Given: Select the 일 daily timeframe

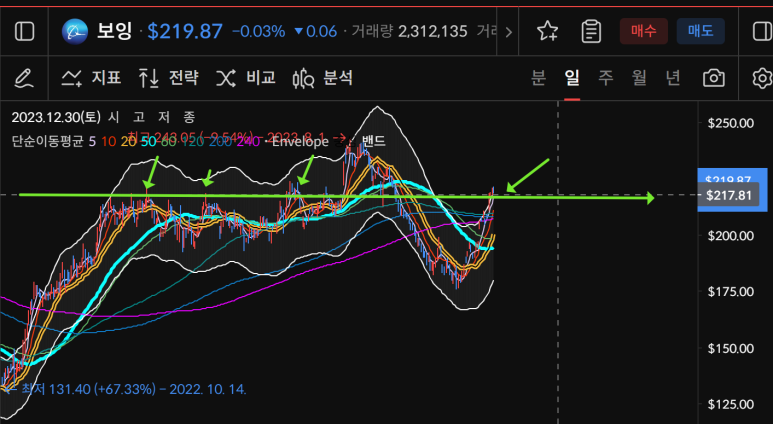Looking at the screenshot, I should pyautogui.click(x=572, y=77).
